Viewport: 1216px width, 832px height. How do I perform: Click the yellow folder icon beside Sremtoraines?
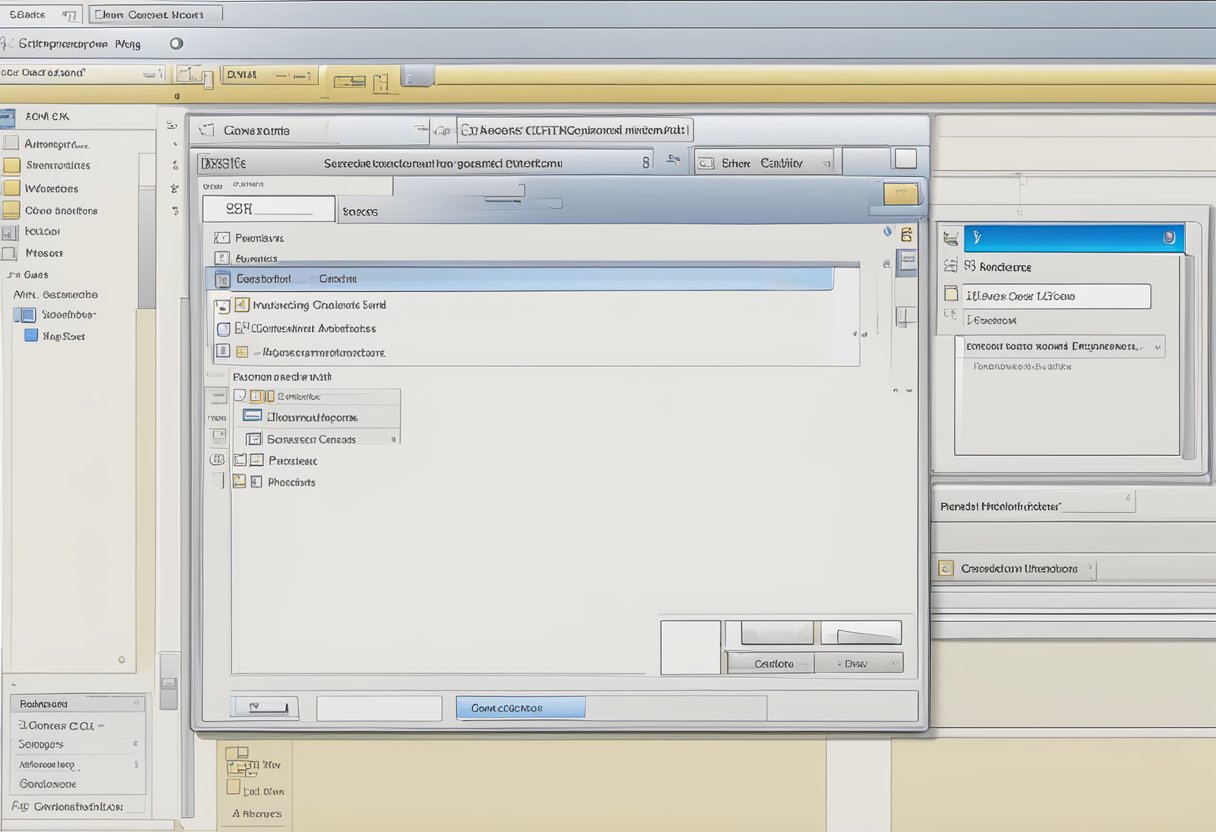point(11,166)
